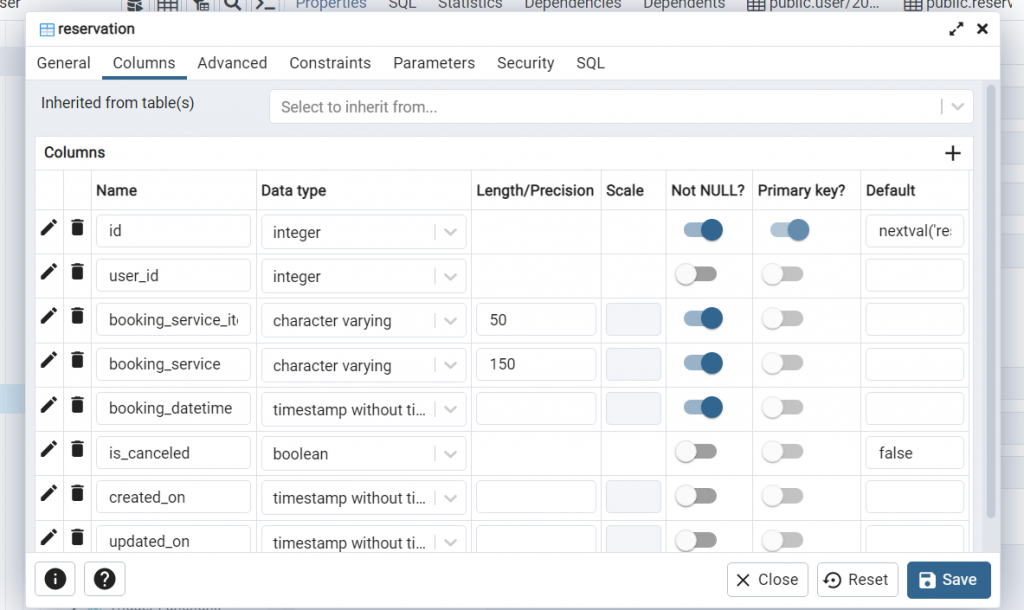Open the help question mark button

pyautogui.click(x=104, y=579)
